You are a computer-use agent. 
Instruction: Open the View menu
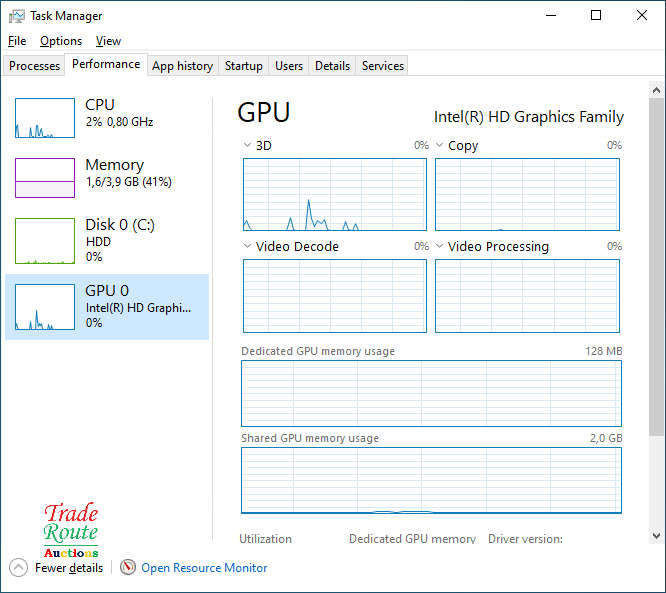click(x=108, y=41)
